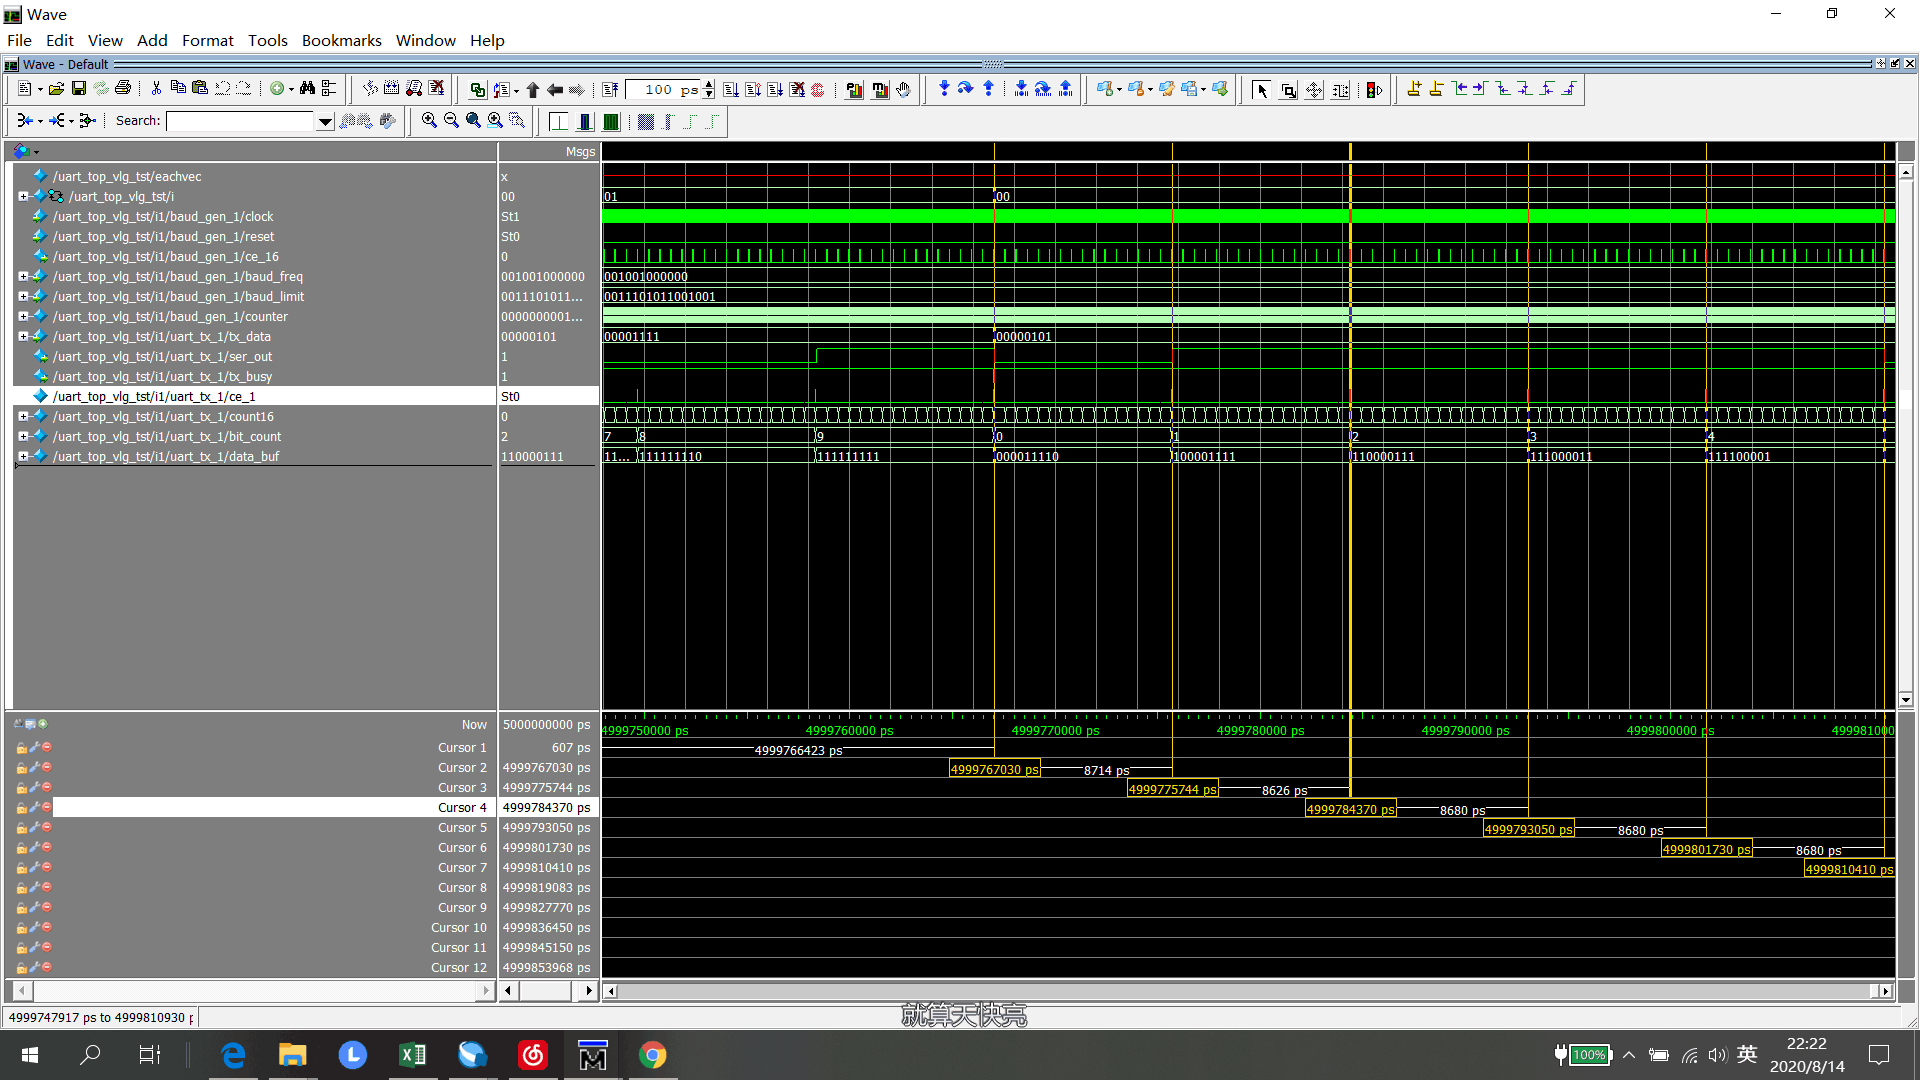This screenshot has height=1080, width=1920.
Task: Open the Bookmarks menu
Action: [341, 40]
